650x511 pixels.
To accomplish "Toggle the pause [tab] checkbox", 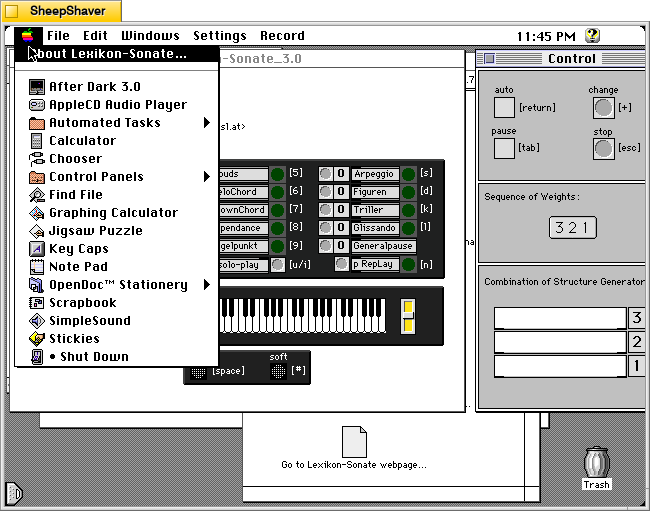I will pyautogui.click(x=504, y=148).
